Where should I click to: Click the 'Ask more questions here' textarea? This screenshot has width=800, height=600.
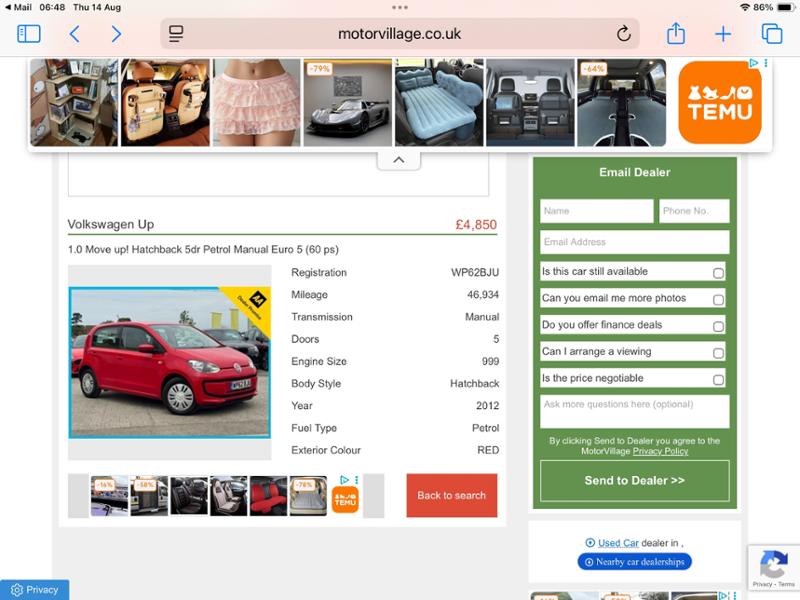tap(635, 411)
